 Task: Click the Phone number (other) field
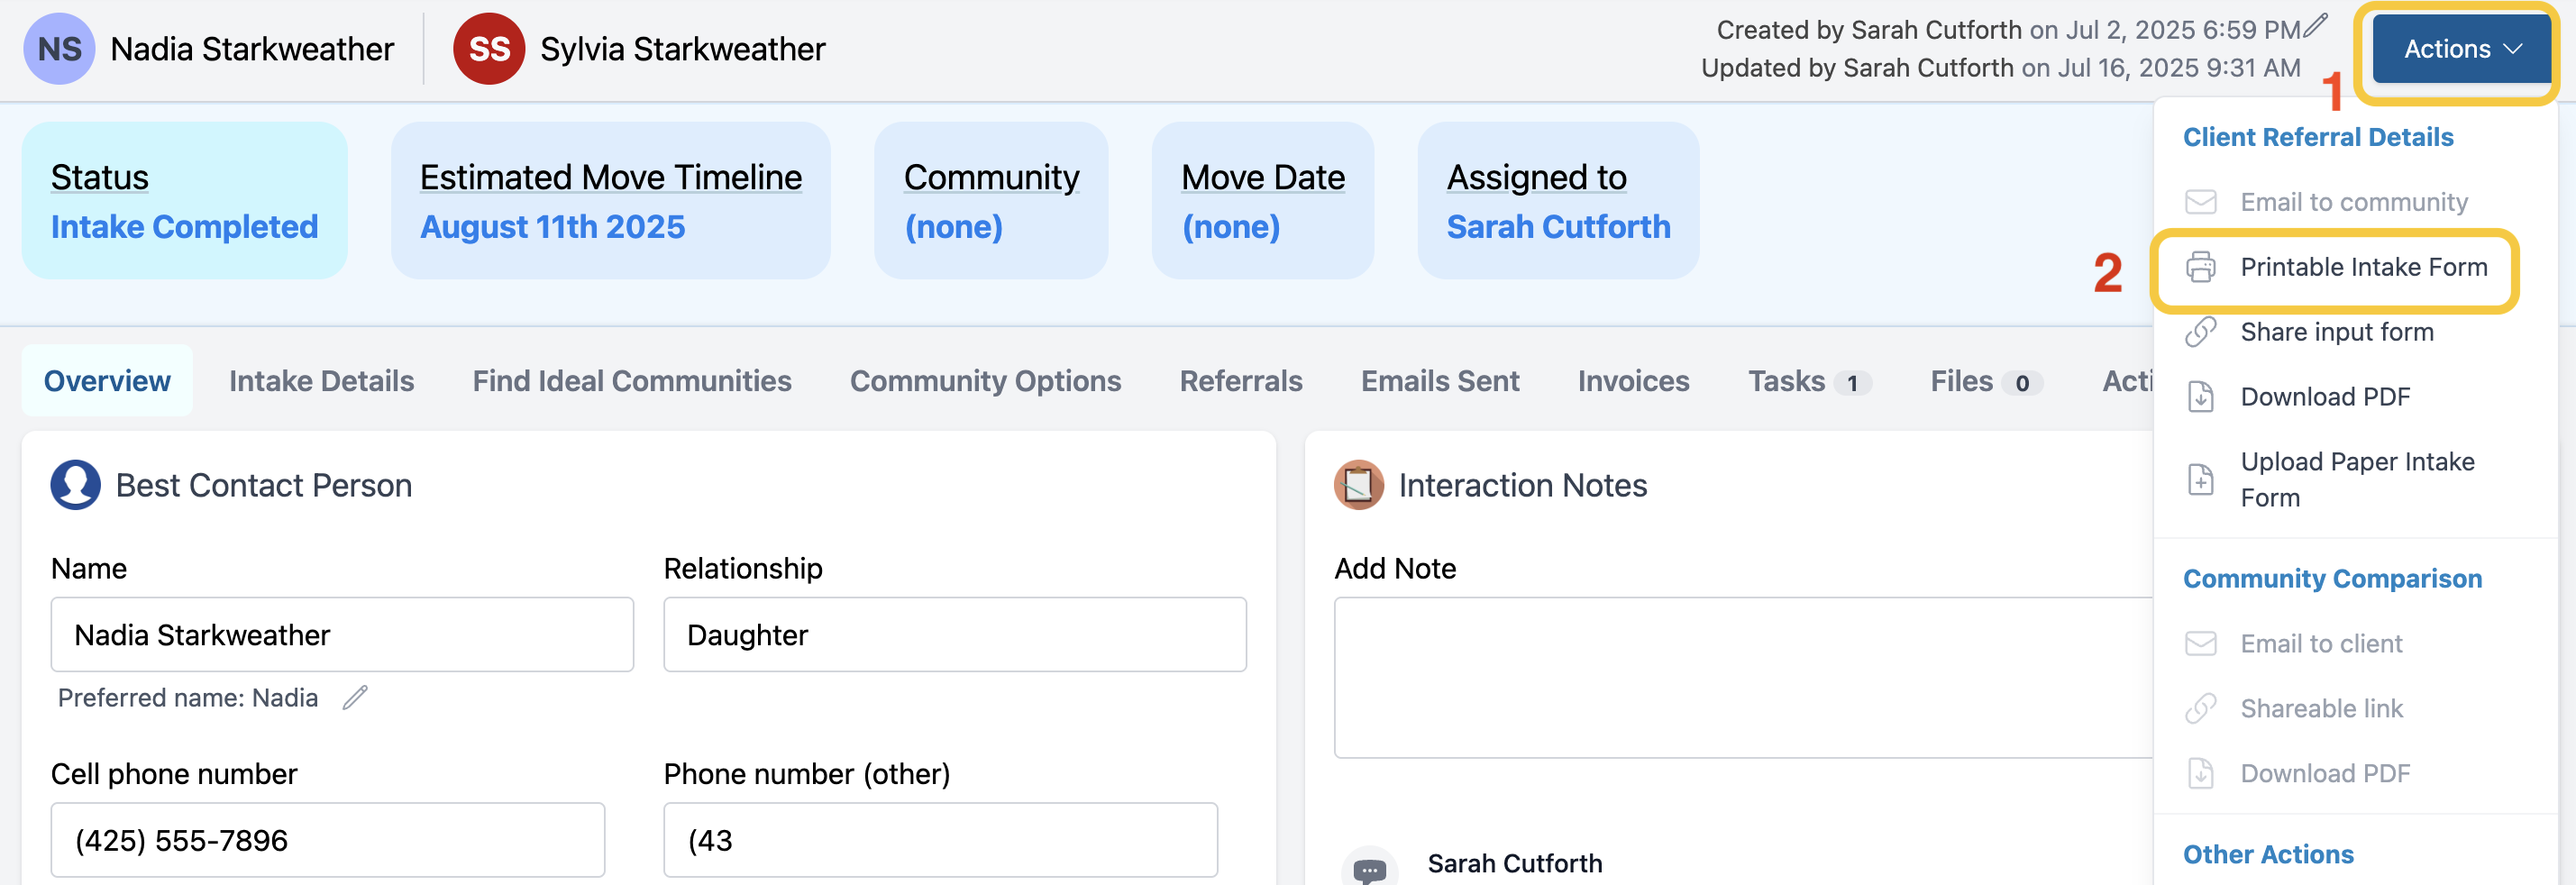pyautogui.click(x=941, y=840)
